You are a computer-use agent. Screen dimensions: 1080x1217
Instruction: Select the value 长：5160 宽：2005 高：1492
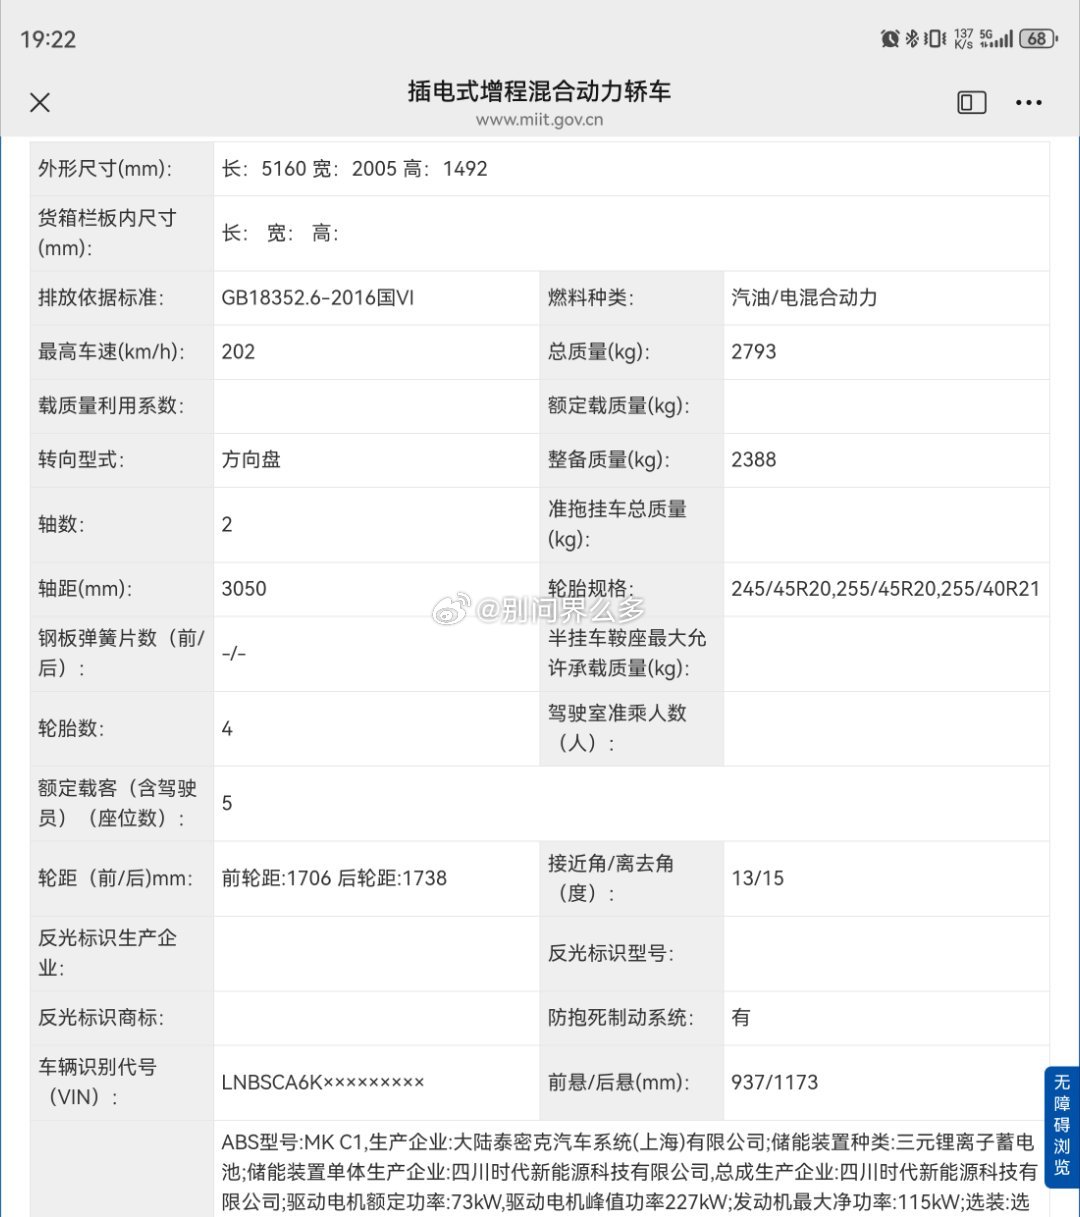click(x=355, y=168)
